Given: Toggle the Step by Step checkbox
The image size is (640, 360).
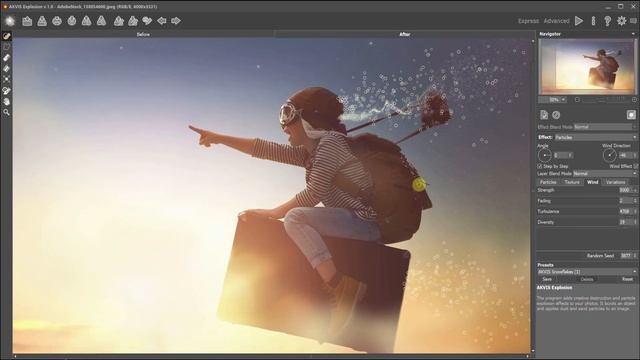Looking at the screenshot, I should tap(540, 167).
